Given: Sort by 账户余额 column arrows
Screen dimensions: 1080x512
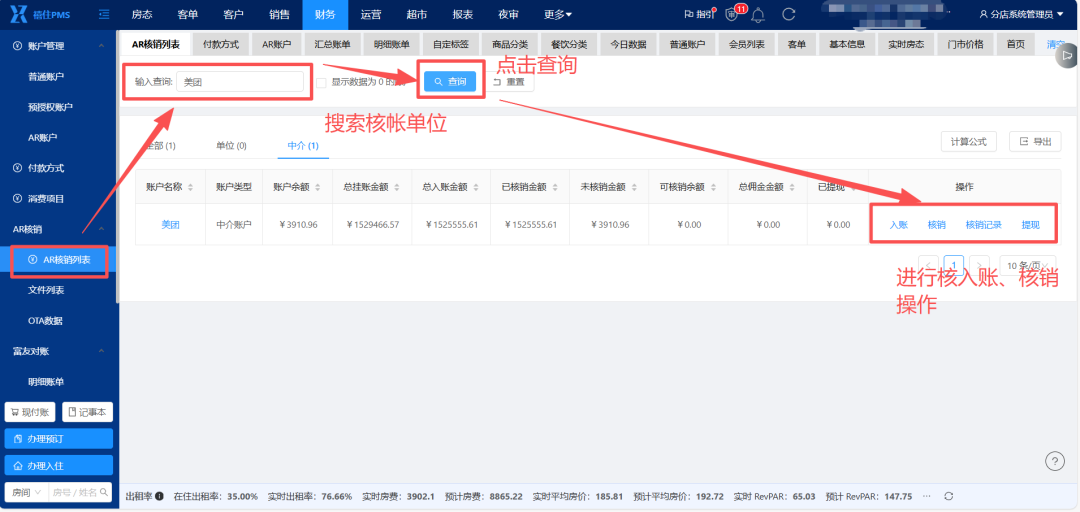Looking at the screenshot, I should tap(318, 187).
